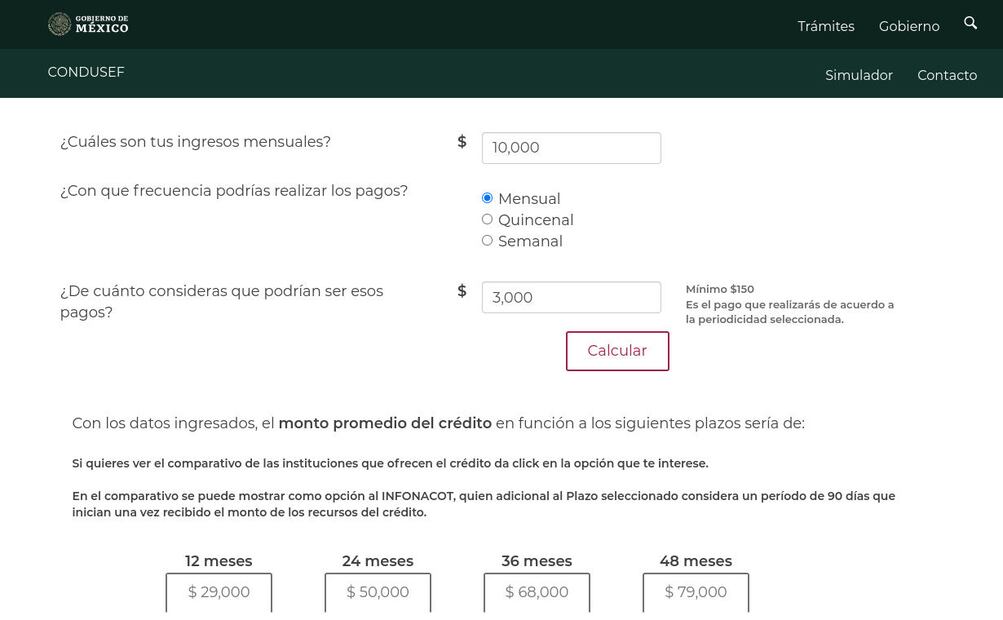This screenshot has height=620, width=1003.
Task: Click the '24 meses' heading
Action: pos(377,561)
